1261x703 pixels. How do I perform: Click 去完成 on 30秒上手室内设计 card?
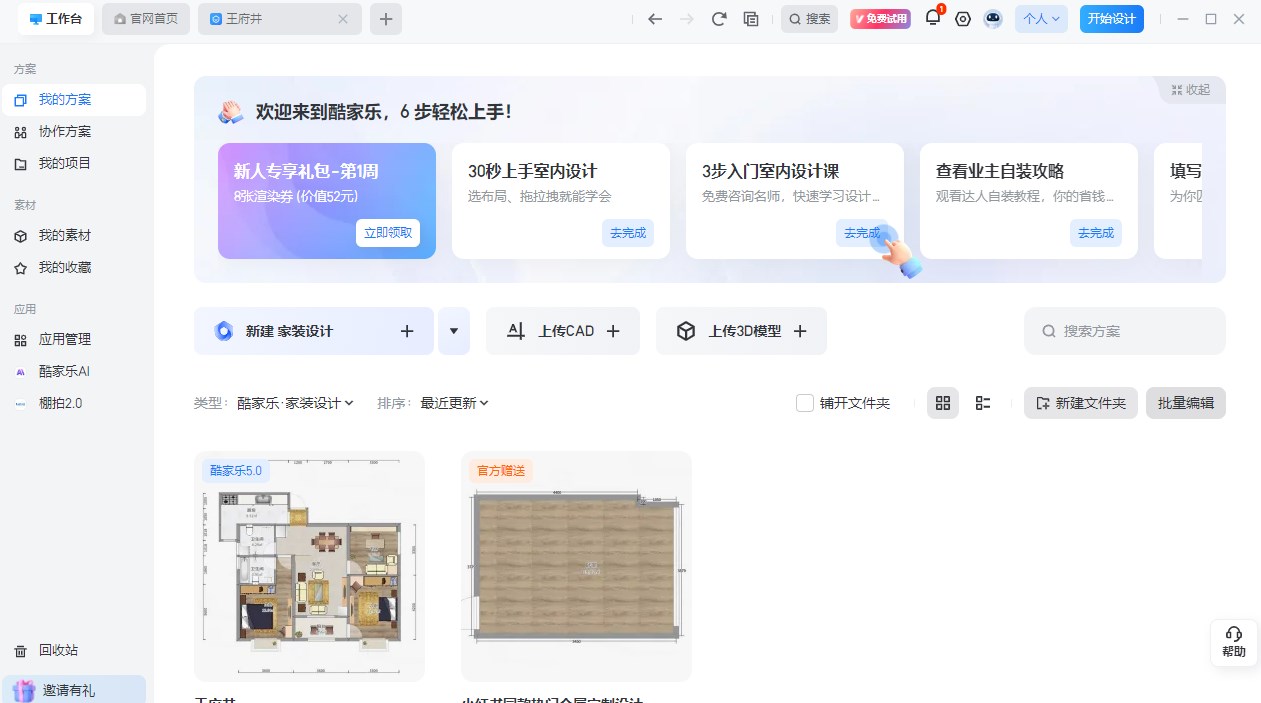click(x=627, y=233)
